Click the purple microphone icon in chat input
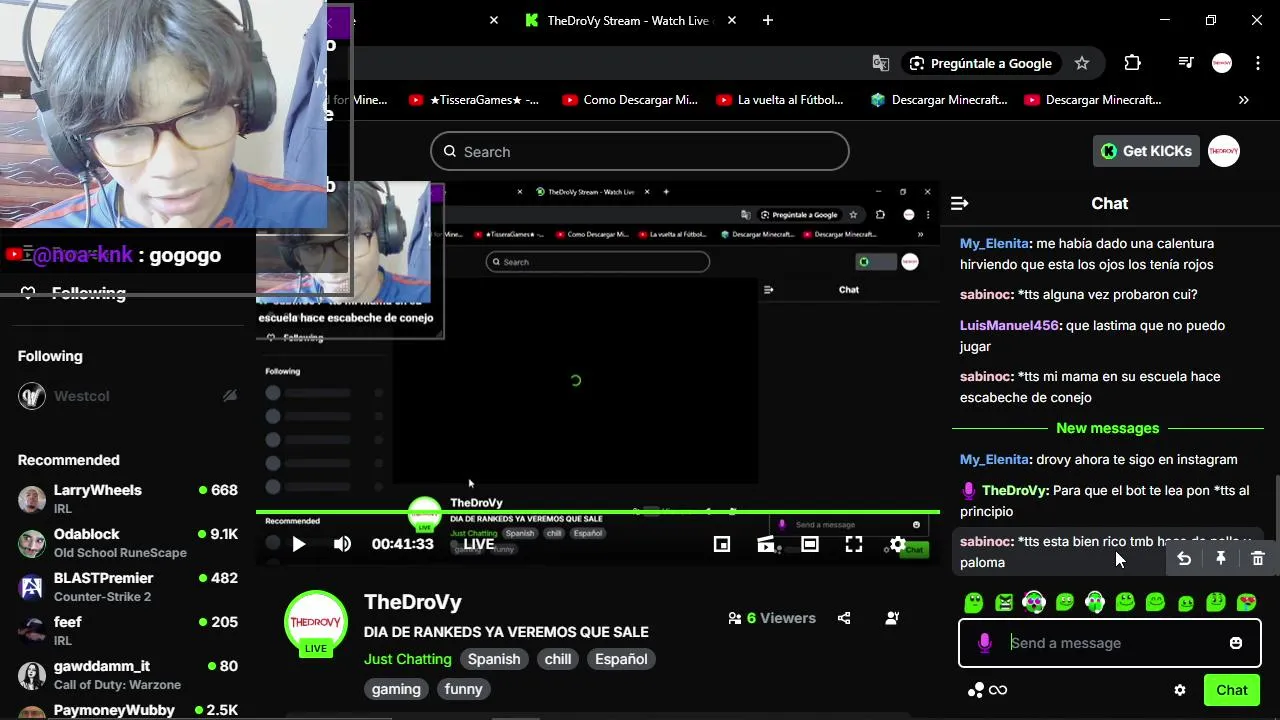1280x720 pixels. (x=985, y=643)
